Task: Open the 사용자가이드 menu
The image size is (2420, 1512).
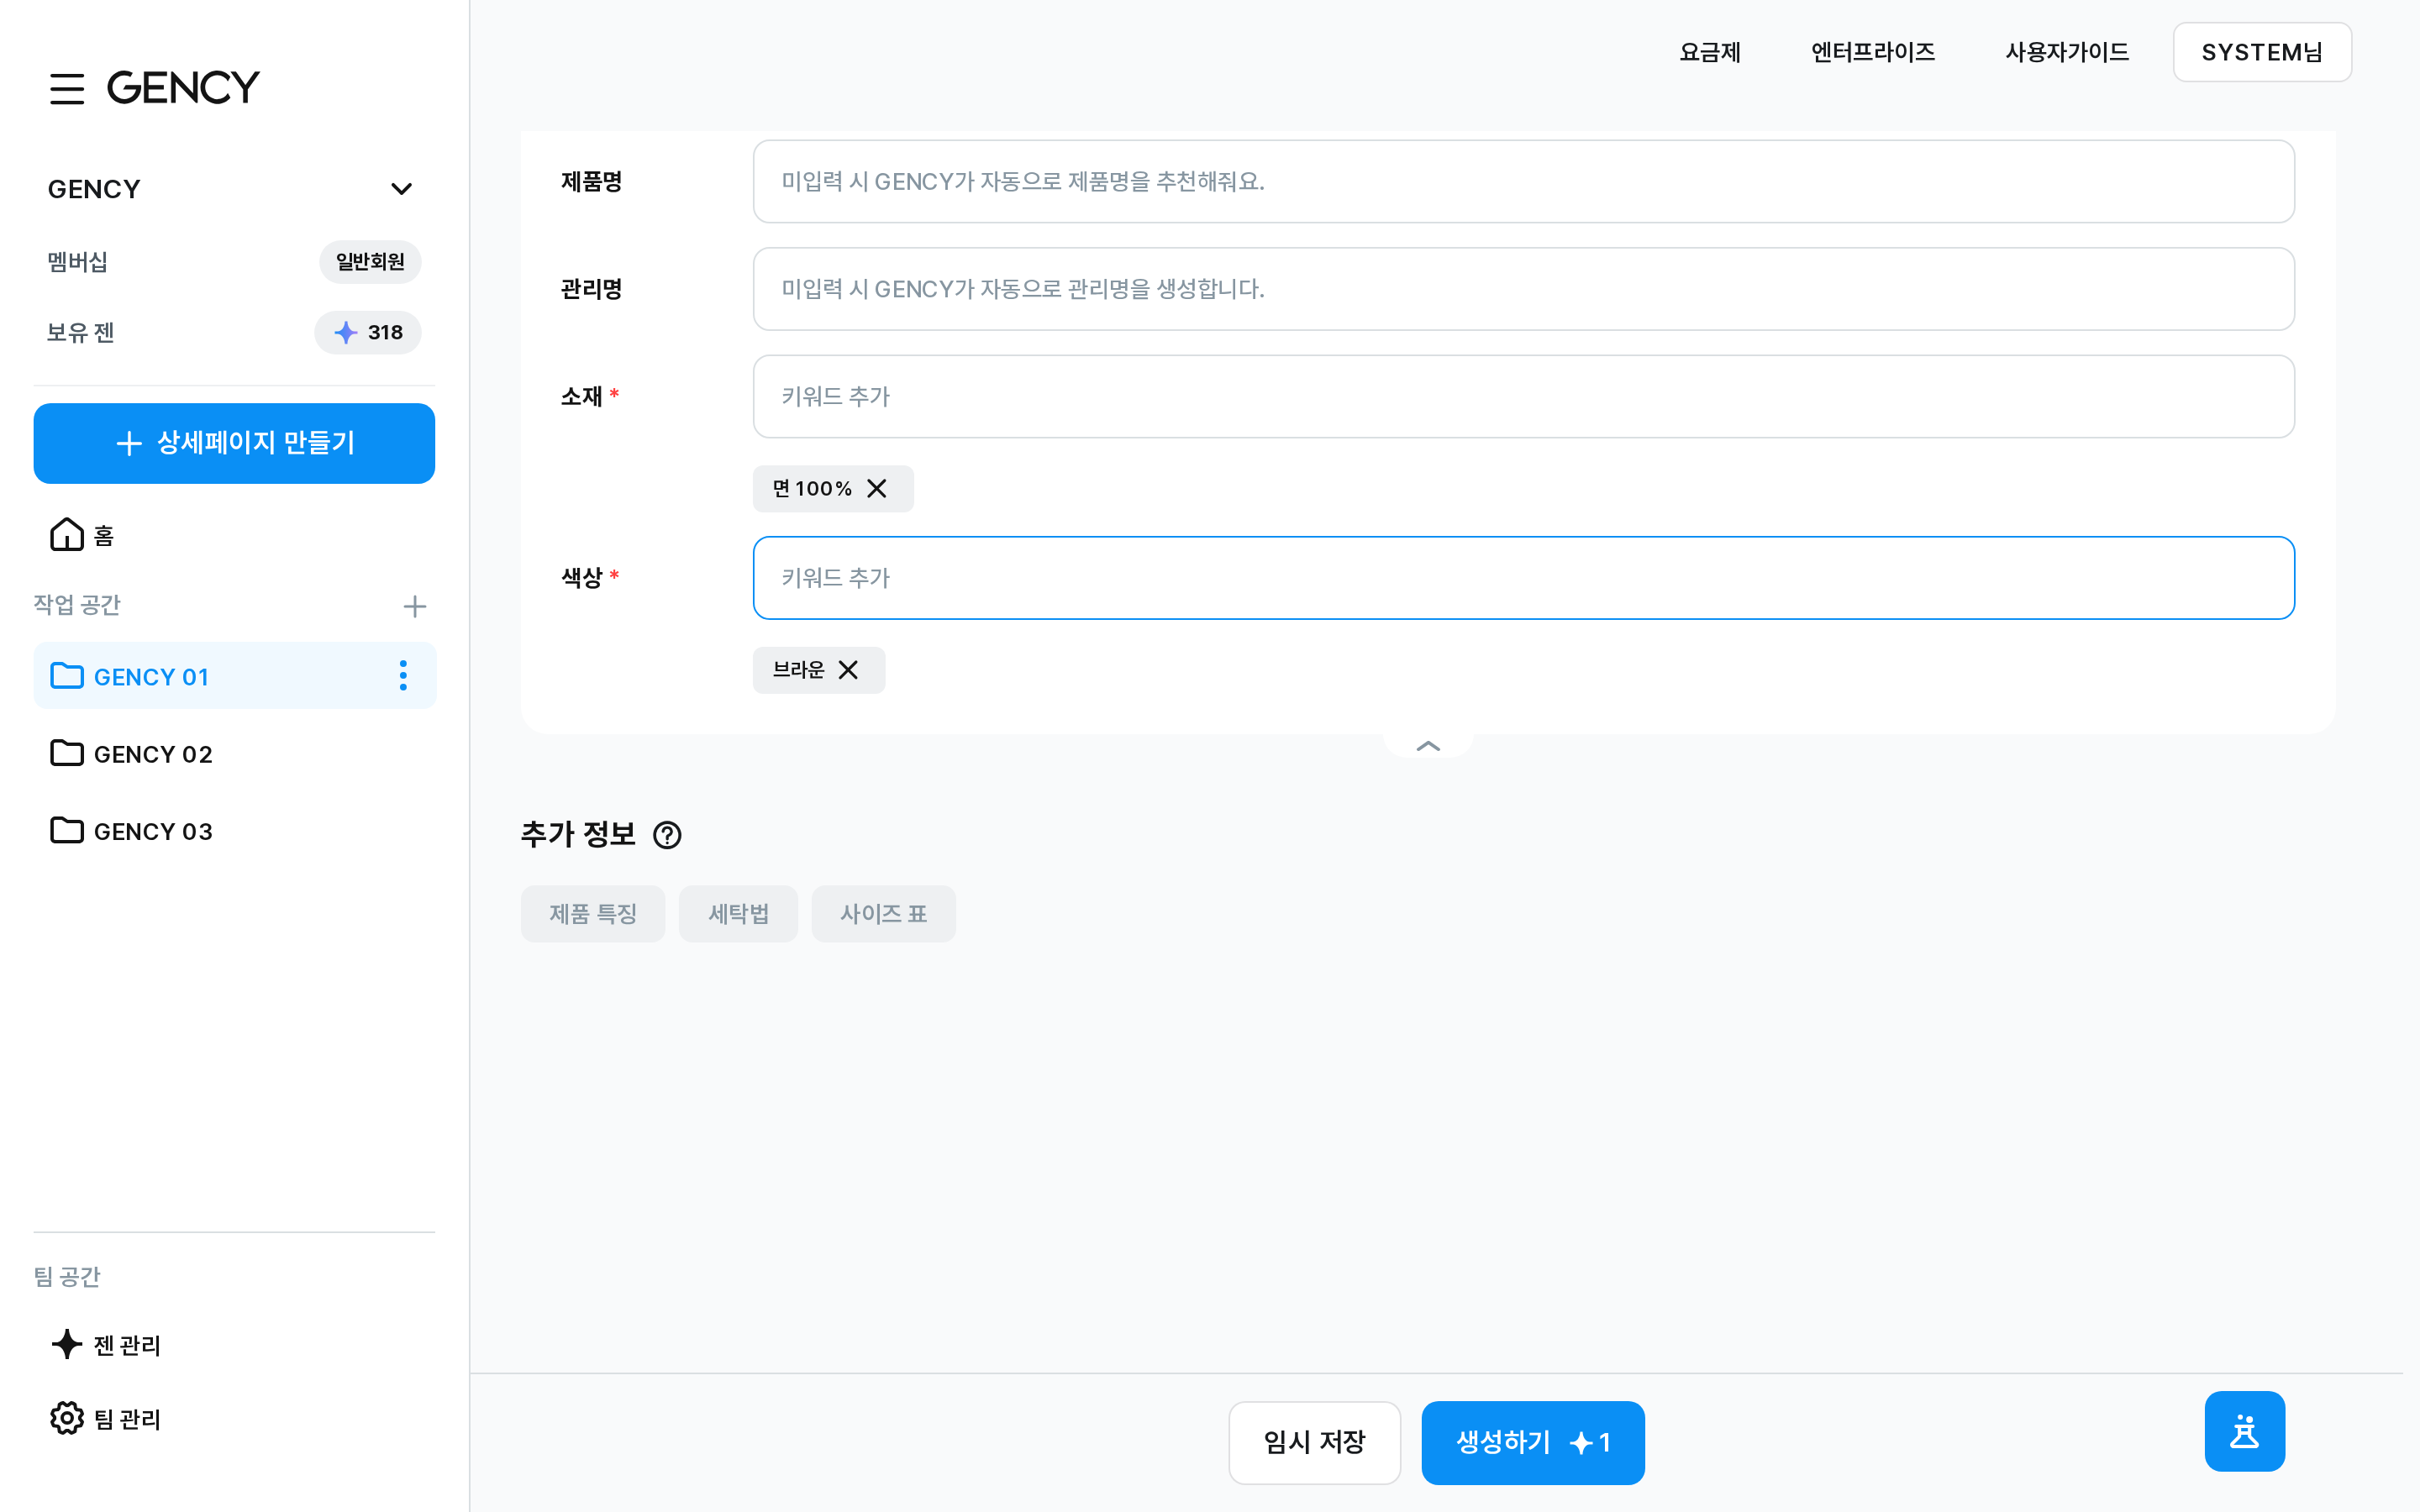Action: point(2067,52)
